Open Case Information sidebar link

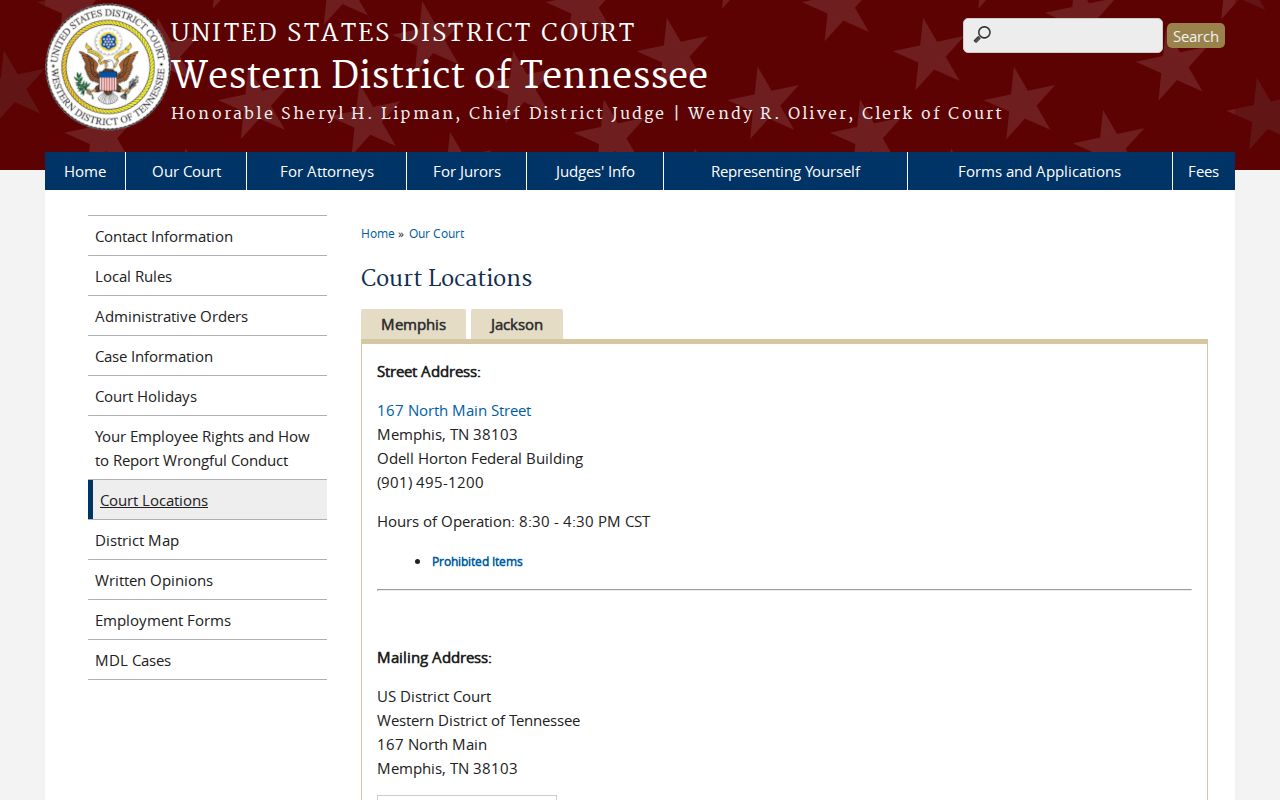pos(207,356)
